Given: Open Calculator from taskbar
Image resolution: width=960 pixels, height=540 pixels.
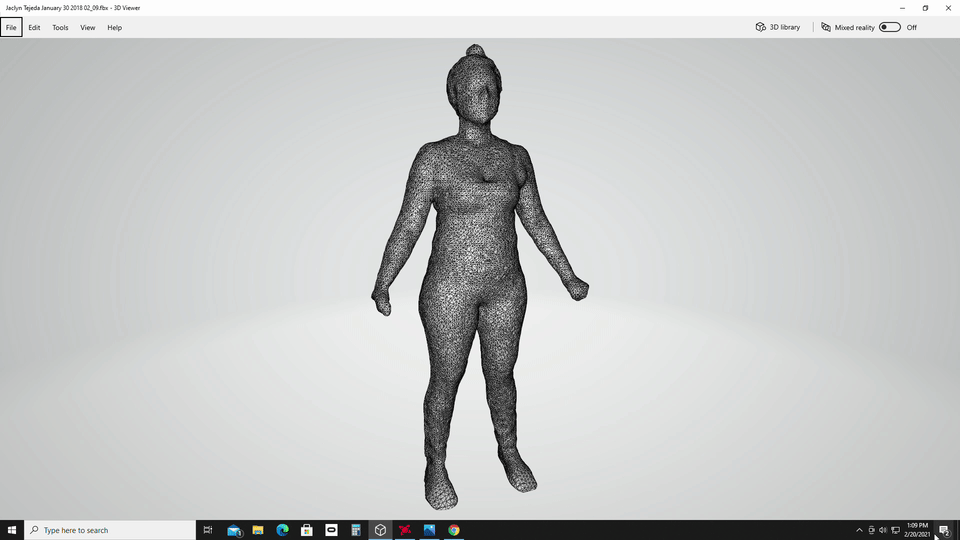Looking at the screenshot, I should (x=356, y=530).
